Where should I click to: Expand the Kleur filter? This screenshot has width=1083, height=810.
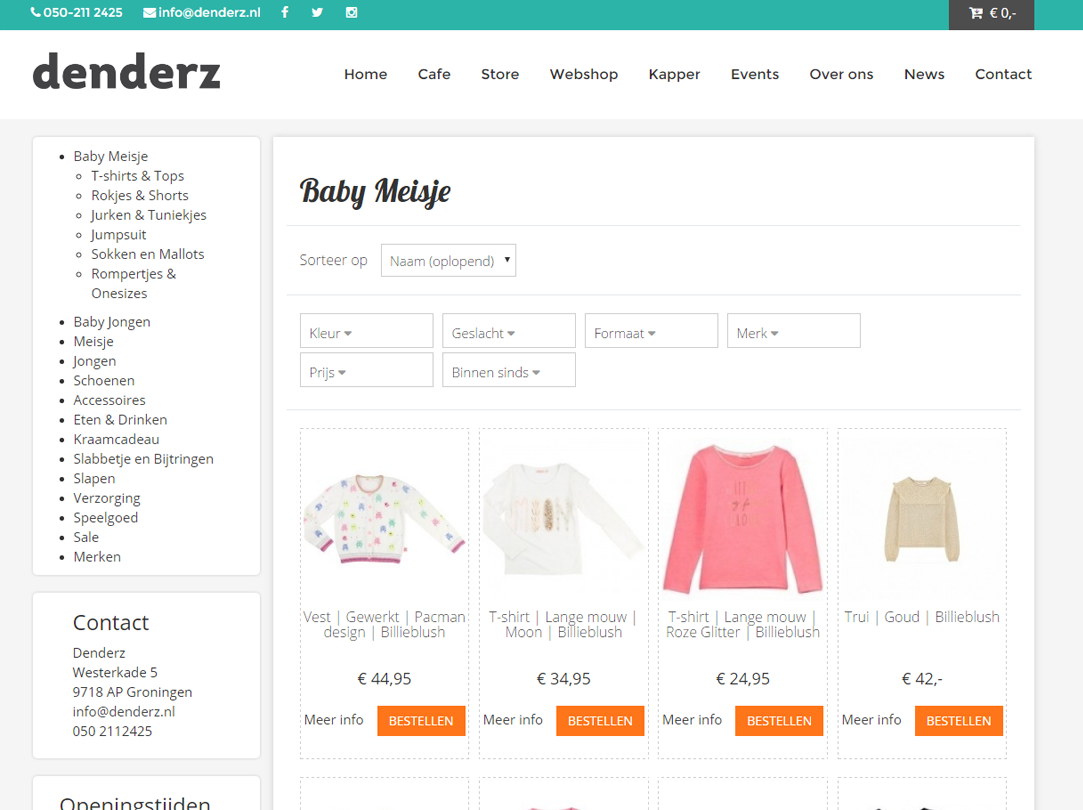pyautogui.click(x=367, y=331)
